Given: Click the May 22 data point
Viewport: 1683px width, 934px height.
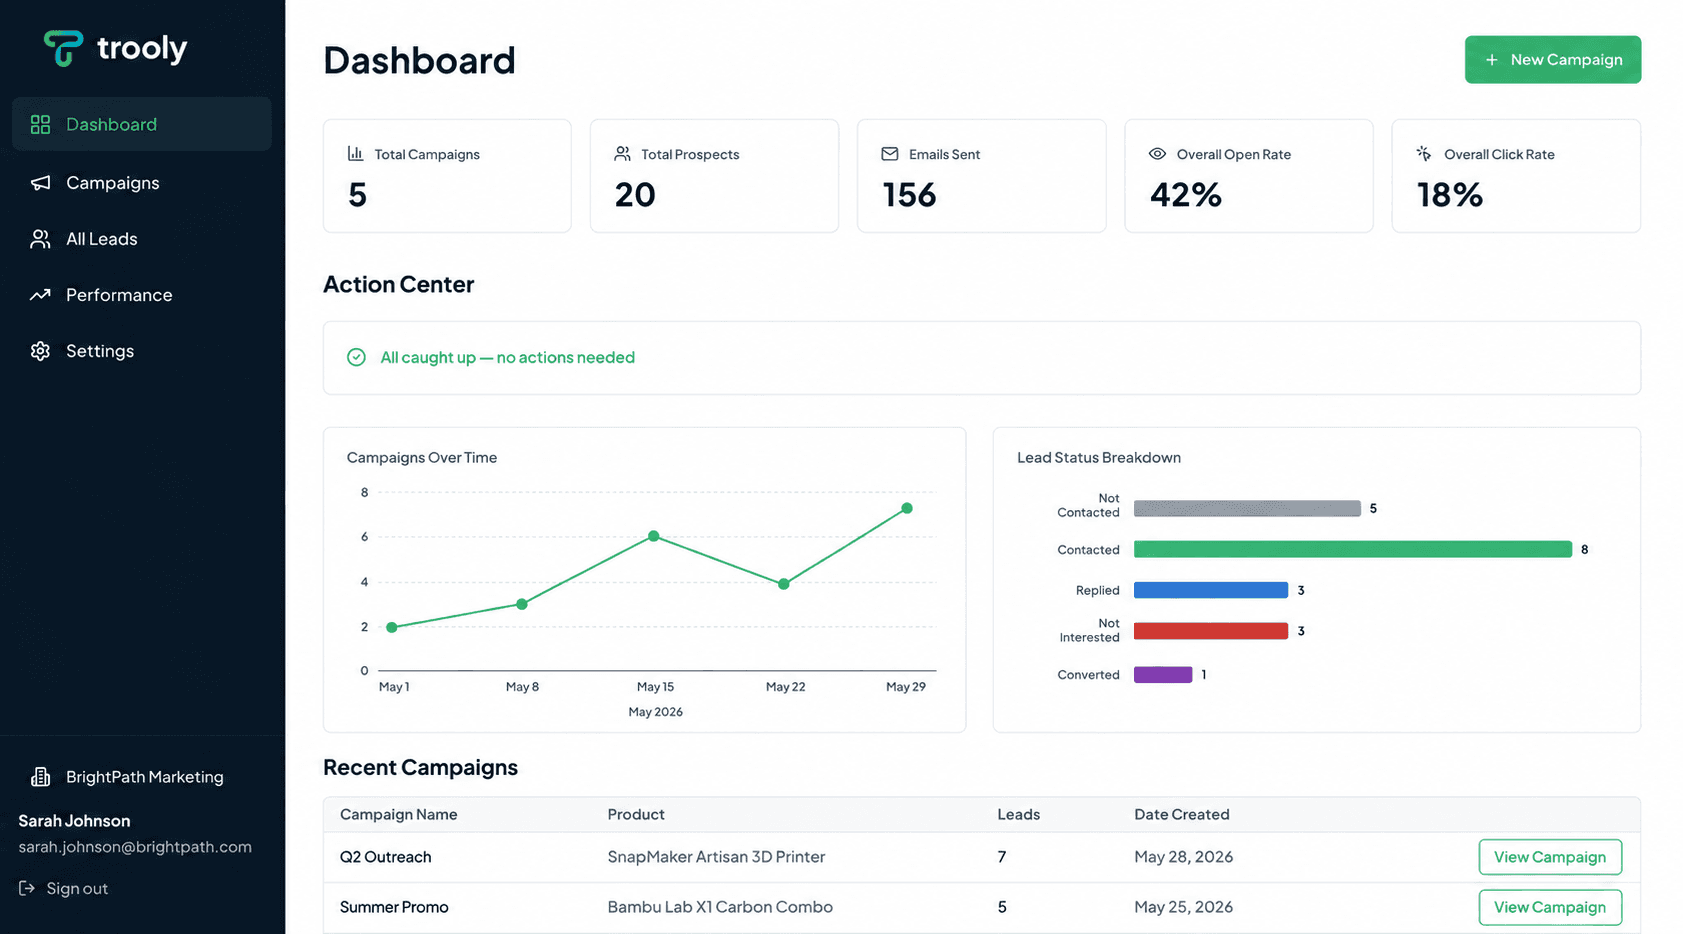Looking at the screenshot, I should tap(784, 584).
